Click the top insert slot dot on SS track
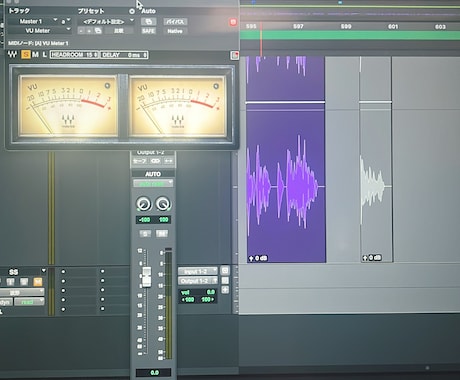460x380 pixels. [x=63, y=272]
